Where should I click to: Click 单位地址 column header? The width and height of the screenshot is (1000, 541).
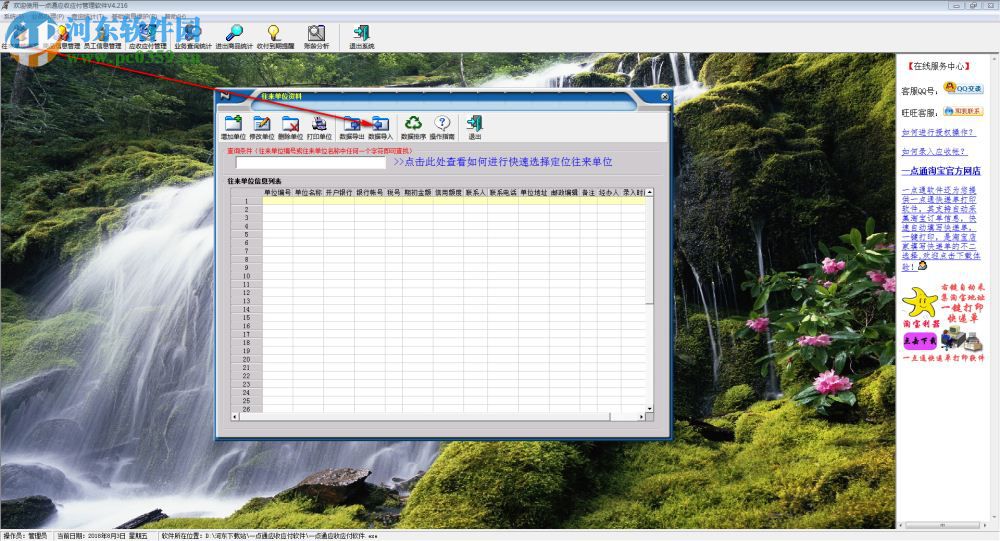534,192
